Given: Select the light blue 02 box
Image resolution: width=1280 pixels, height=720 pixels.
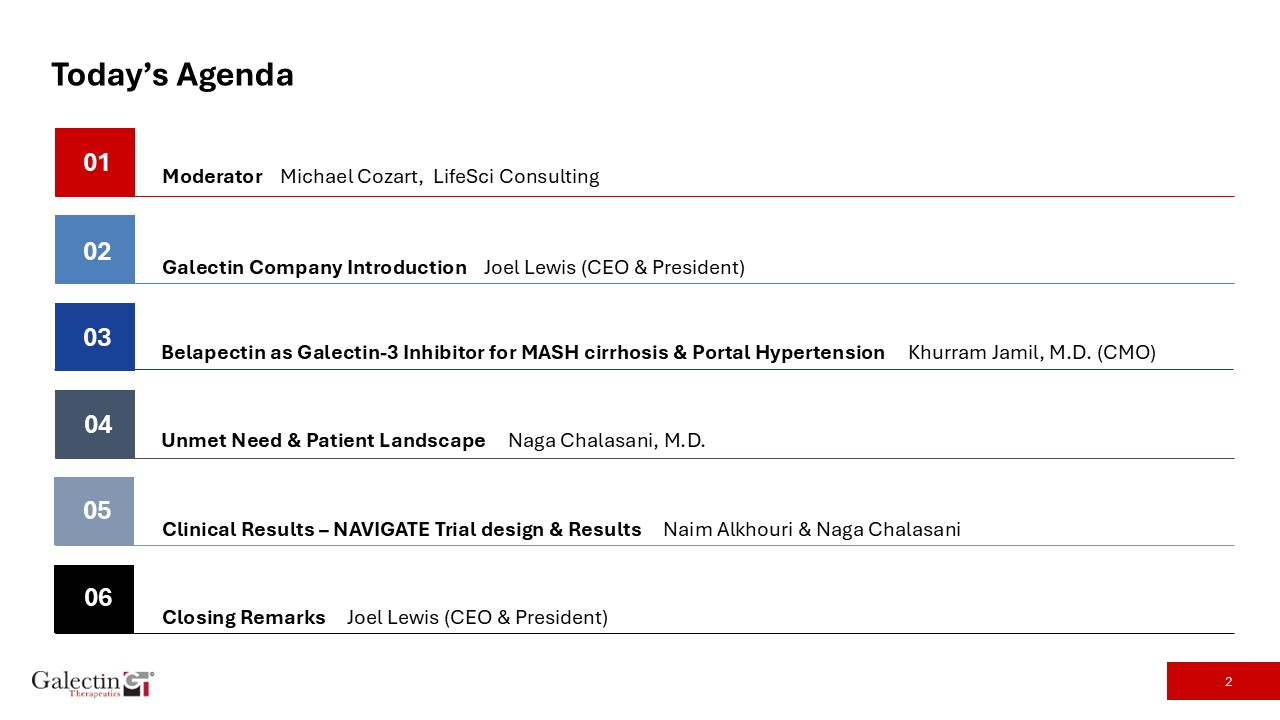Looking at the screenshot, I should click(95, 250).
